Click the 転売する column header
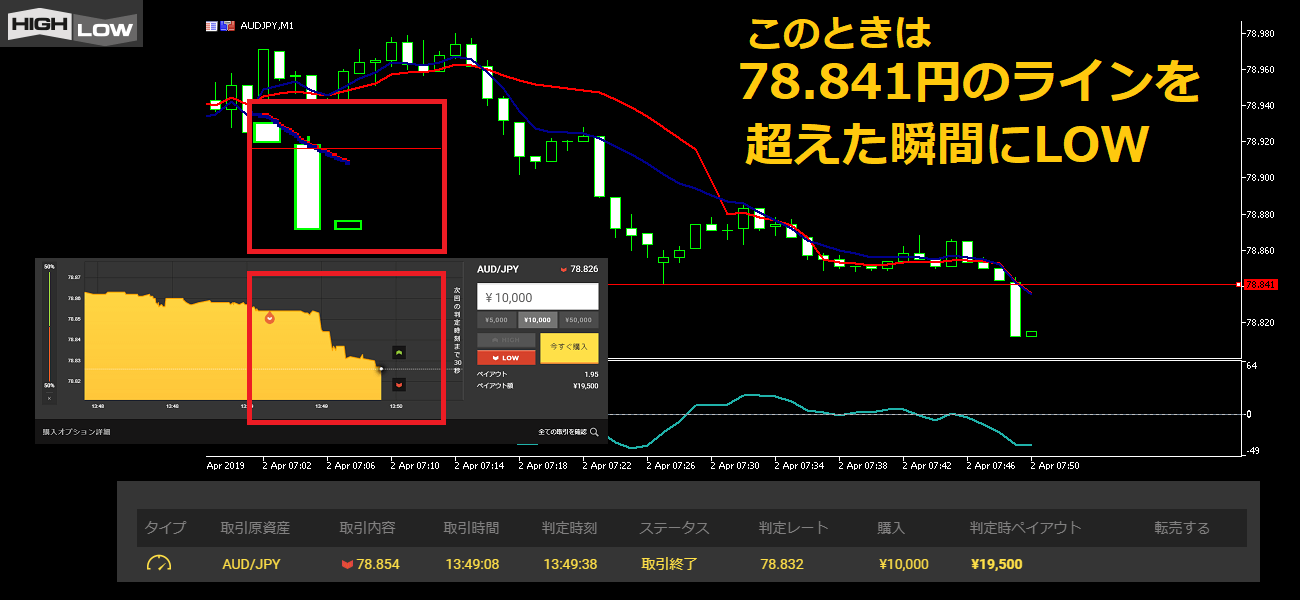Screen dimensions: 1300x600 (1181, 528)
